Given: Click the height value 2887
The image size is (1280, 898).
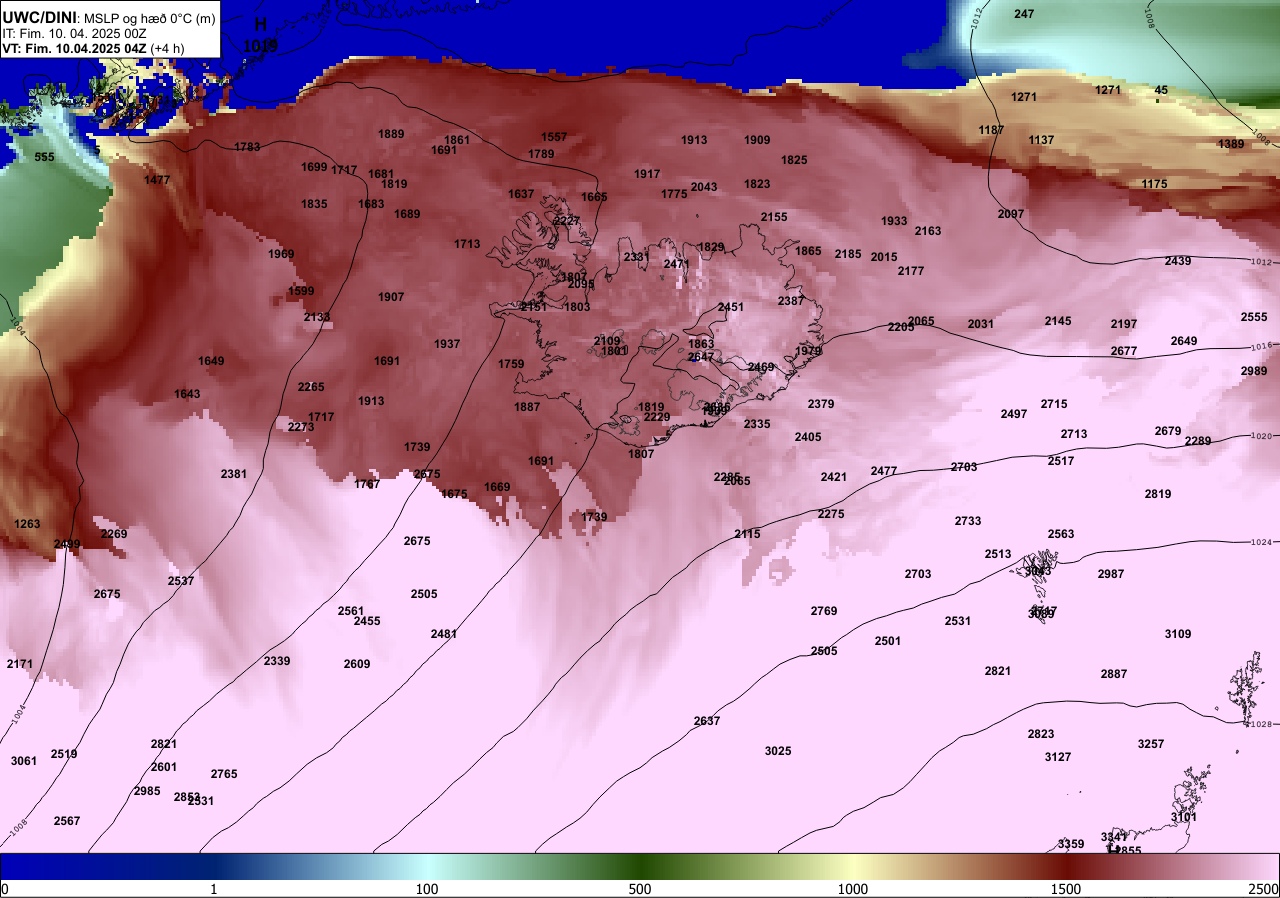Looking at the screenshot, I should coord(1114,674).
